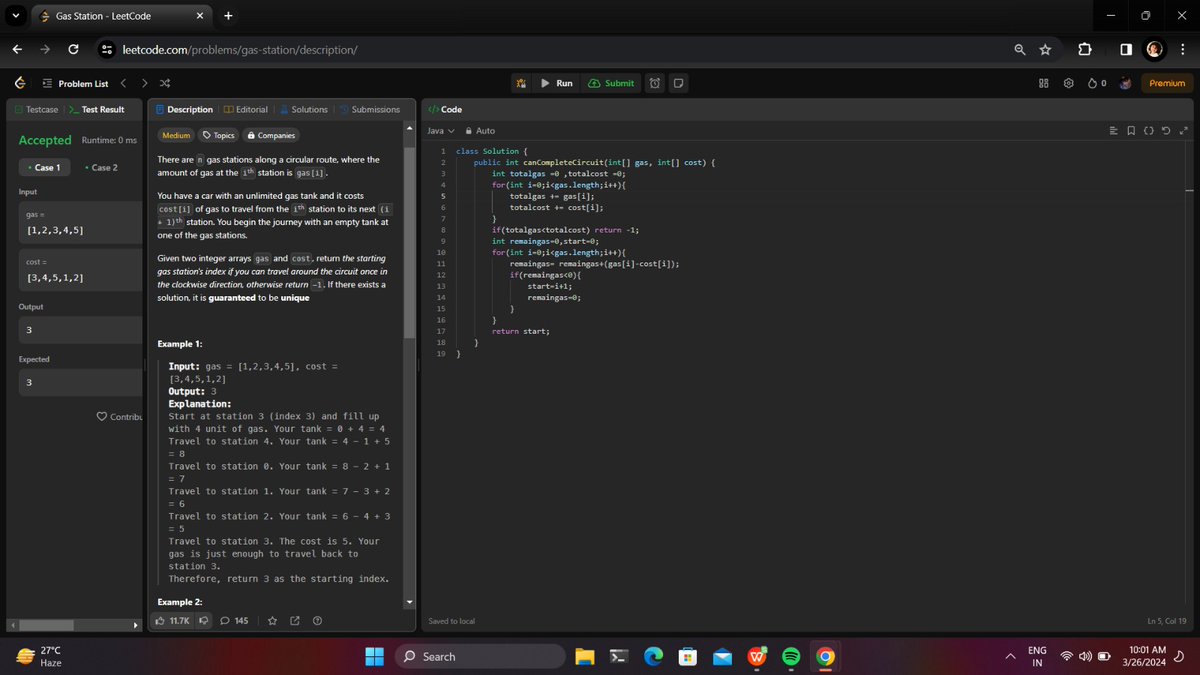Viewport: 1200px width, 675px height.
Task: Switch to the Testcase tab
Action: pos(35,109)
